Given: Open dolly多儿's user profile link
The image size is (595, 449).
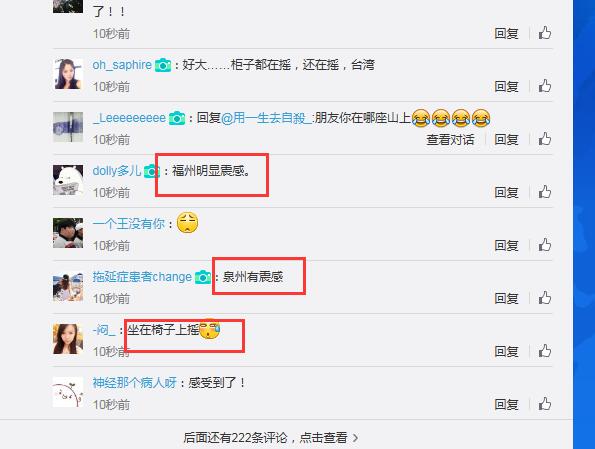Looking at the screenshot, I should (116, 171).
